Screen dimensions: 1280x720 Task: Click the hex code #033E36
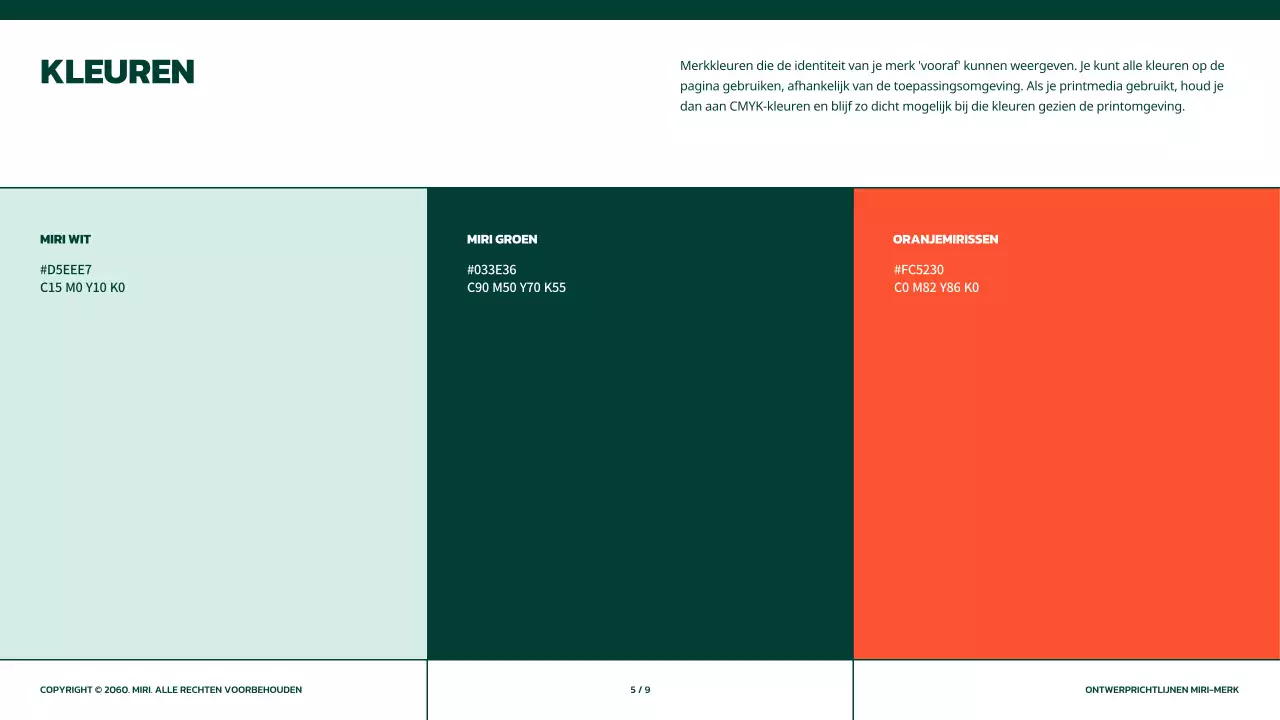492,269
